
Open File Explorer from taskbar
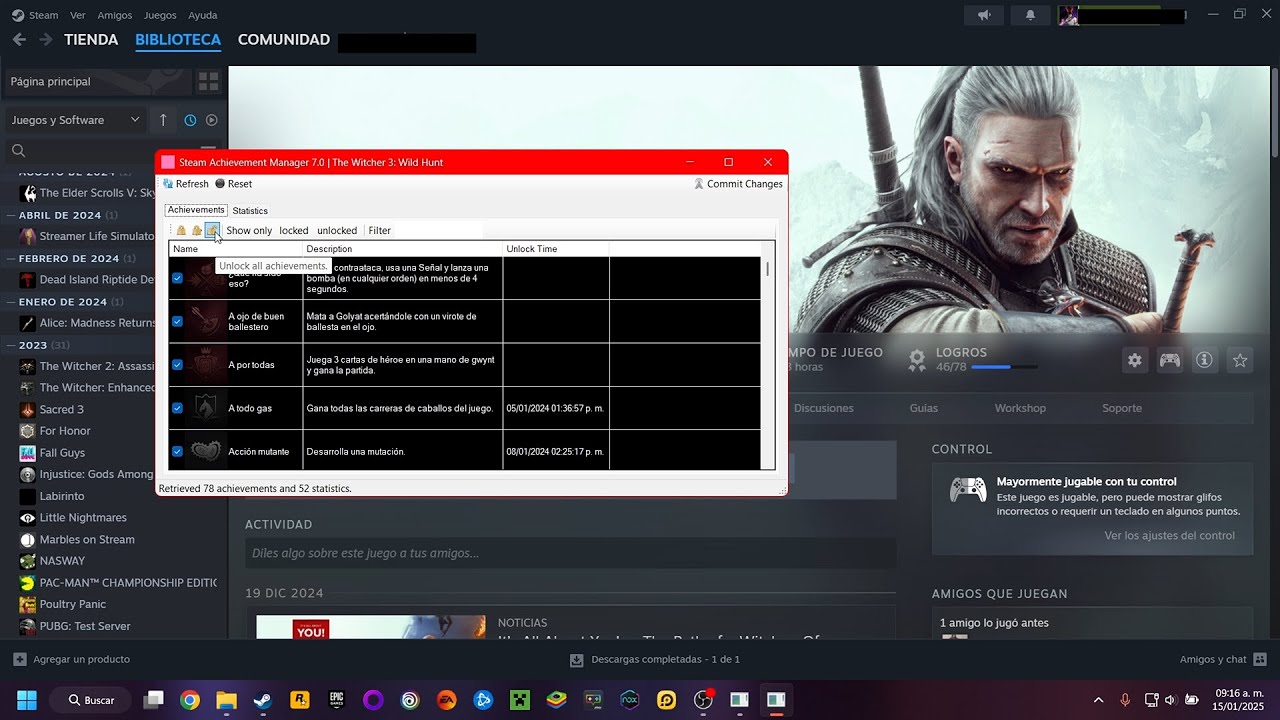point(226,700)
